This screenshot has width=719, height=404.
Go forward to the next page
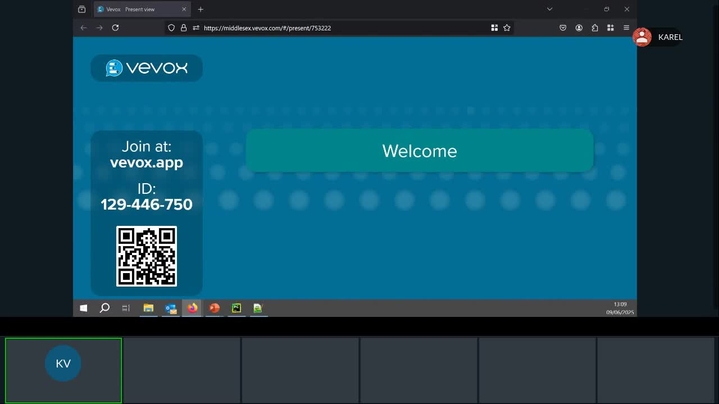(100, 28)
